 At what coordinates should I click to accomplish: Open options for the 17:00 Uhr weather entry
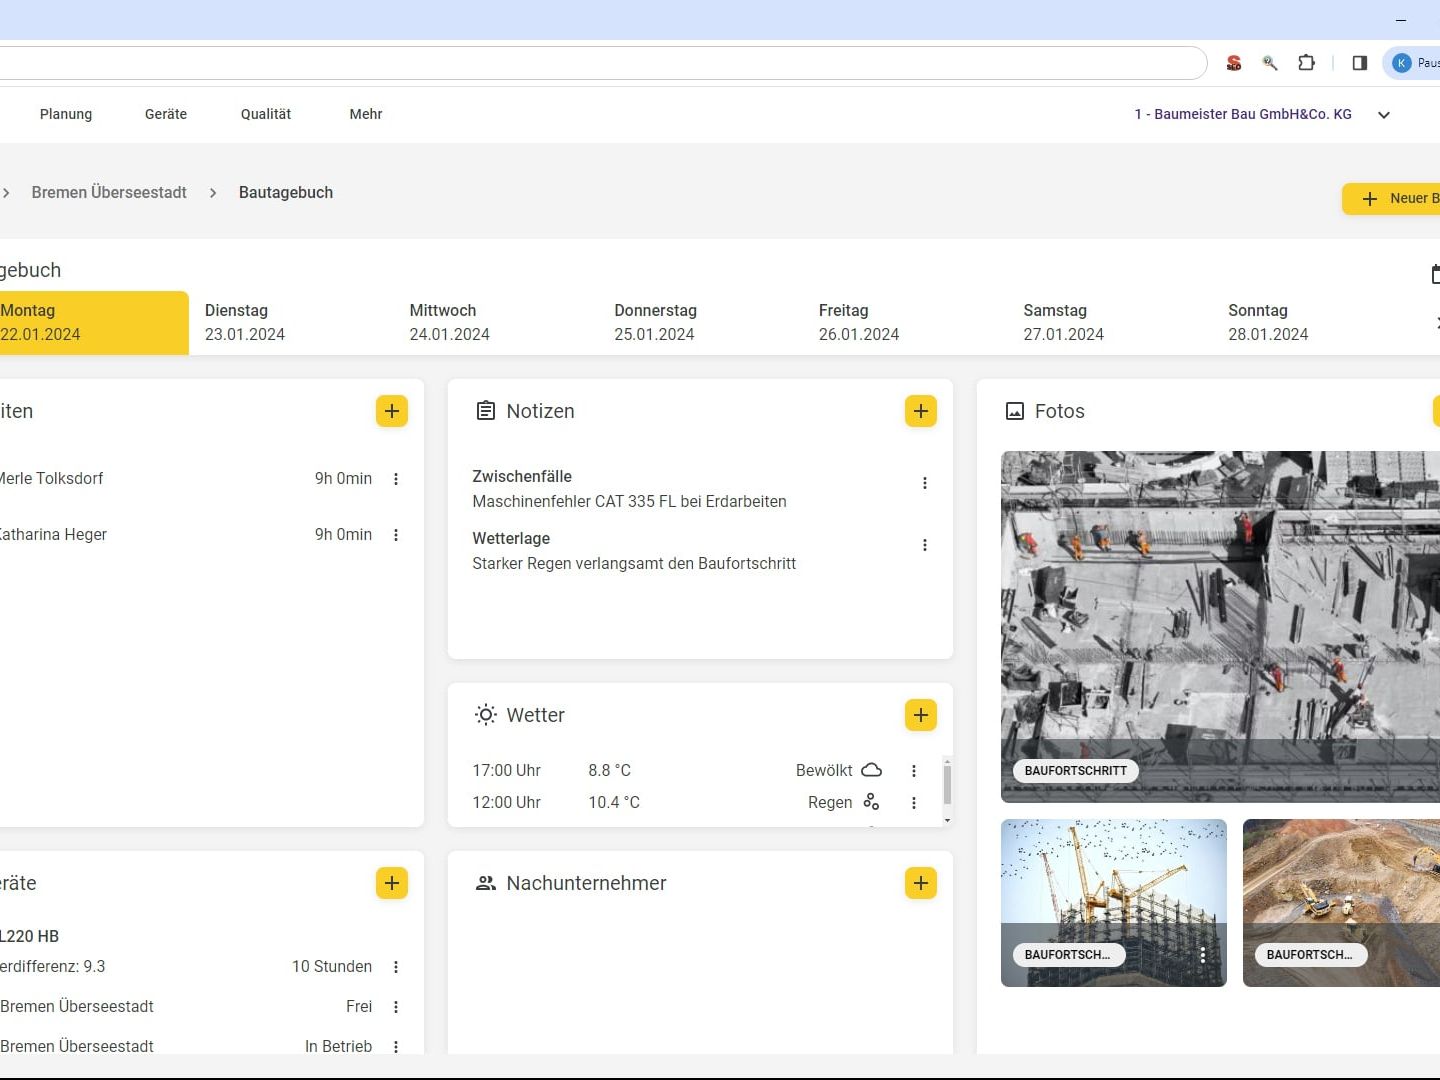click(914, 771)
